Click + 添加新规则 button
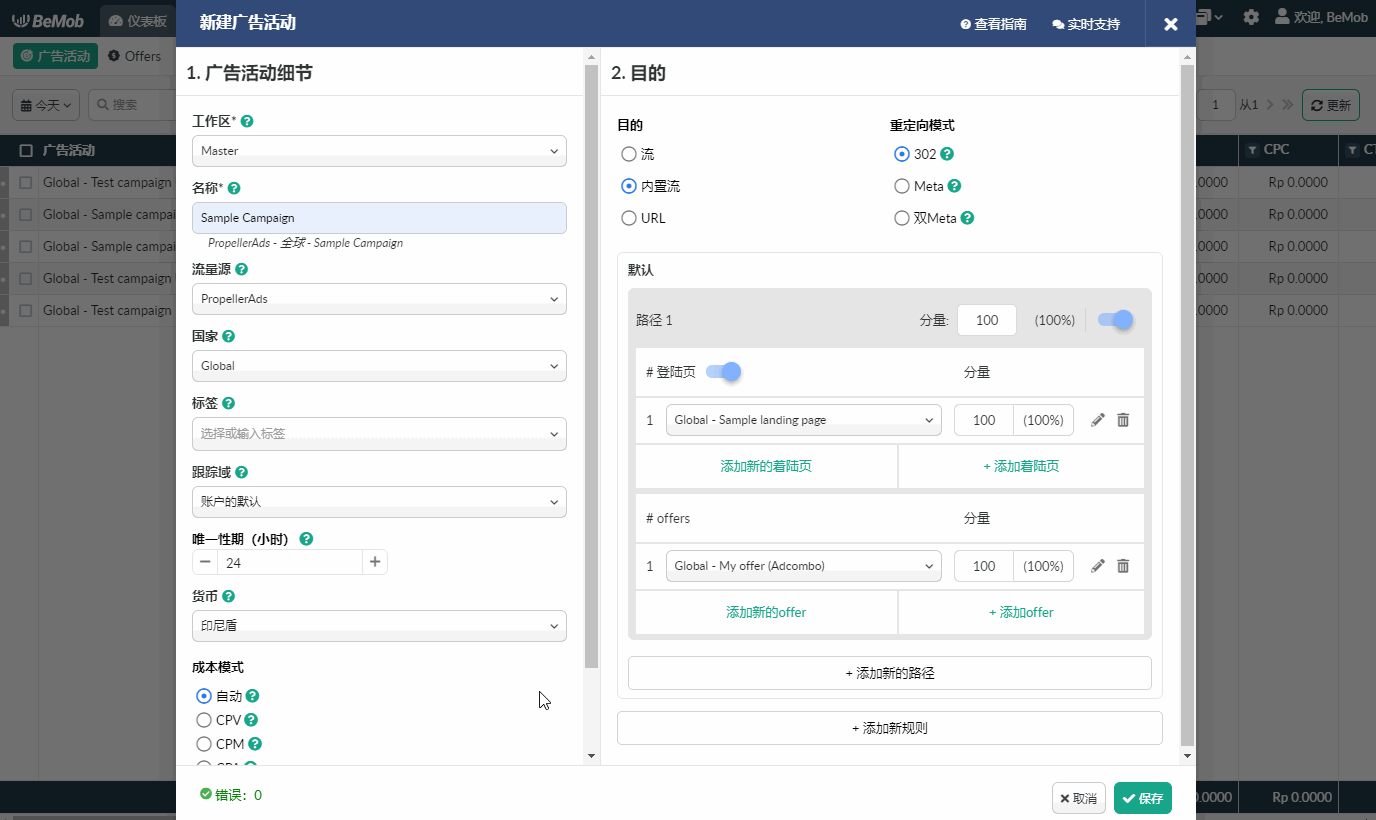This screenshot has width=1376, height=820. point(890,728)
